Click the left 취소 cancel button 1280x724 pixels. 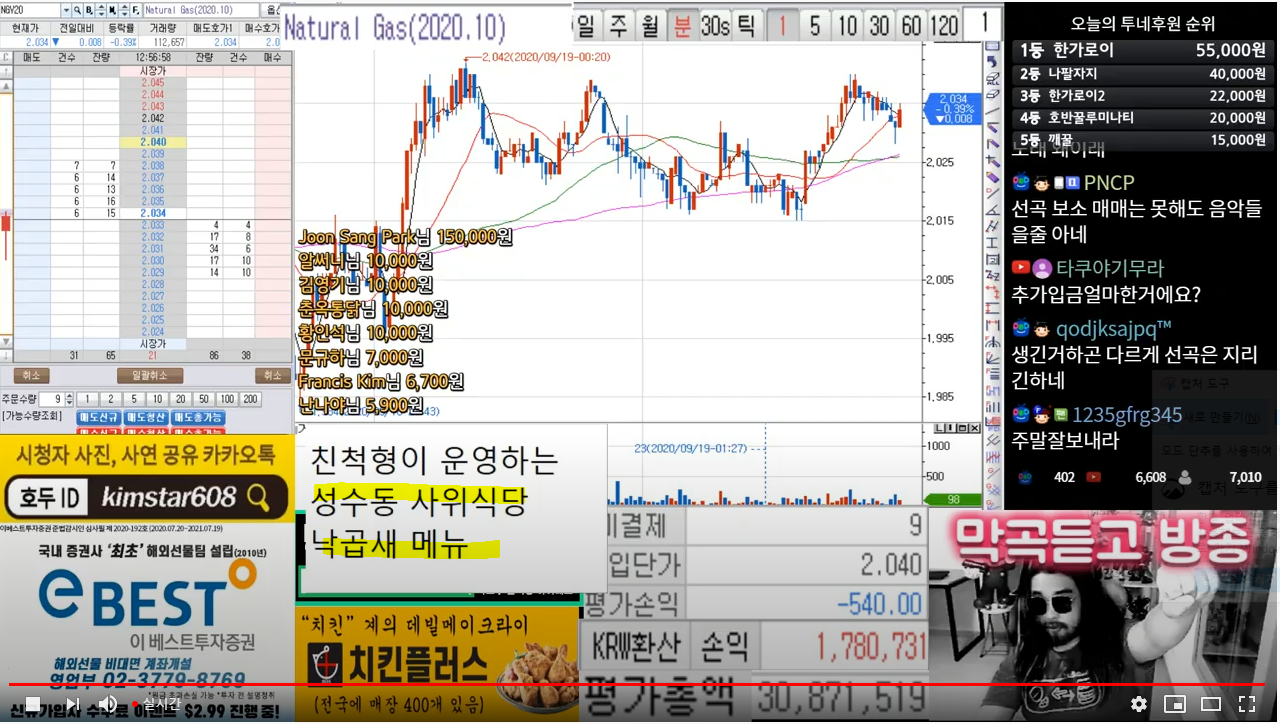32,375
